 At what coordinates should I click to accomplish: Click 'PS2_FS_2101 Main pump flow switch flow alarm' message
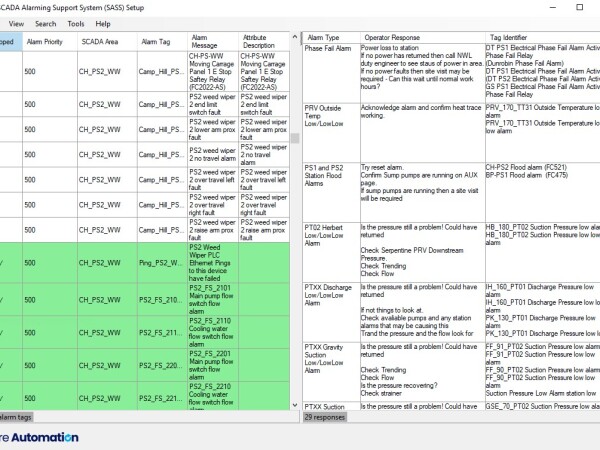pyautogui.click(x=213, y=300)
